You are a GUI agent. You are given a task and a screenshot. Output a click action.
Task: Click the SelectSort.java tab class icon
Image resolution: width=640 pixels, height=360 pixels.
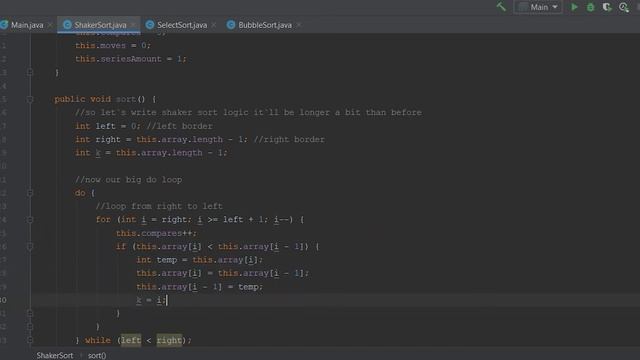point(150,25)
